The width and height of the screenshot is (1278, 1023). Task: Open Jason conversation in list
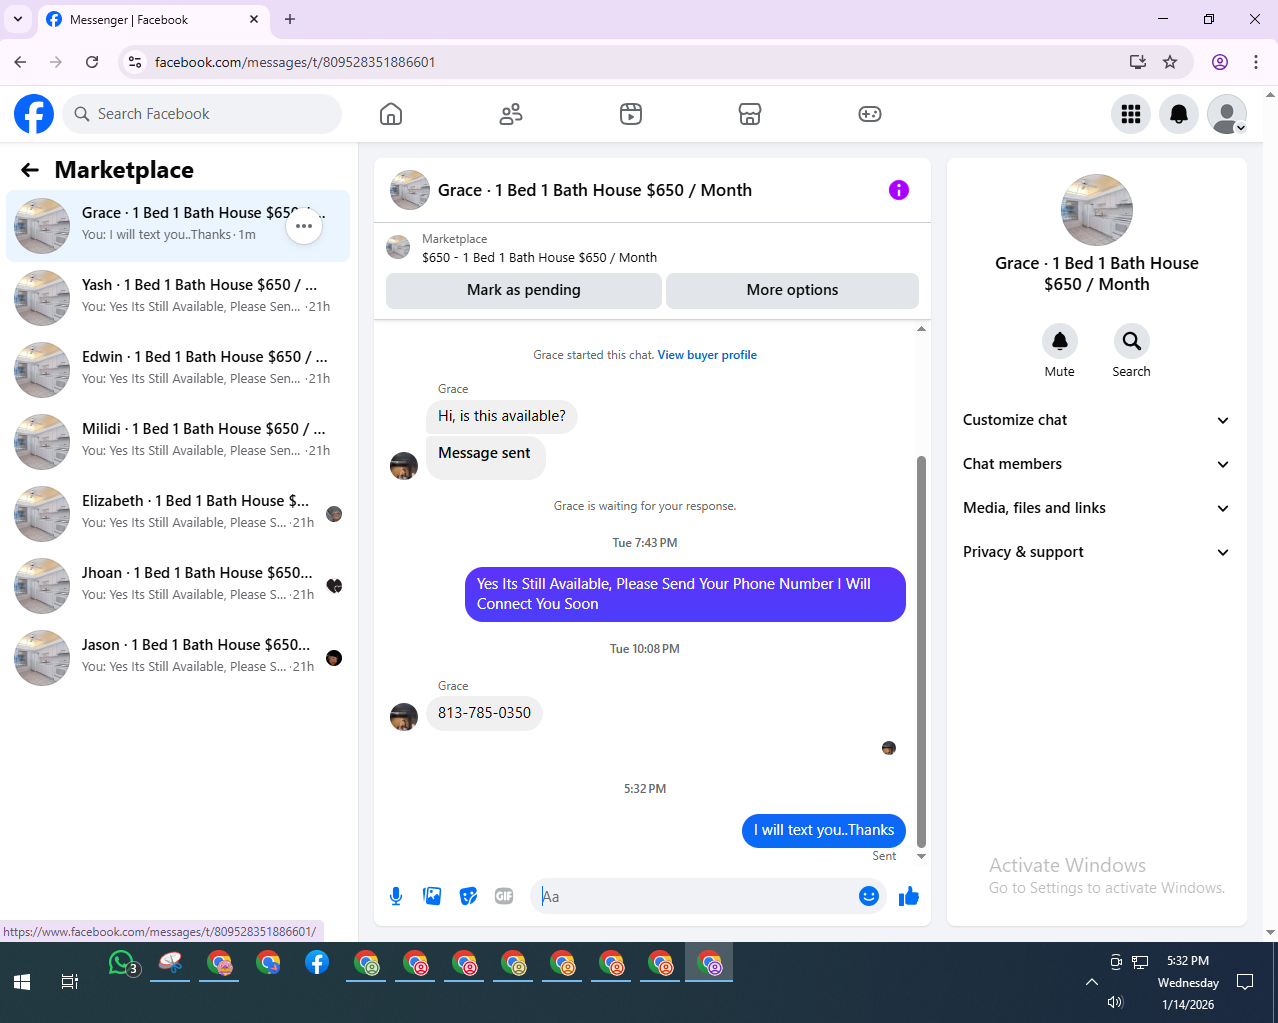point(178,658)
